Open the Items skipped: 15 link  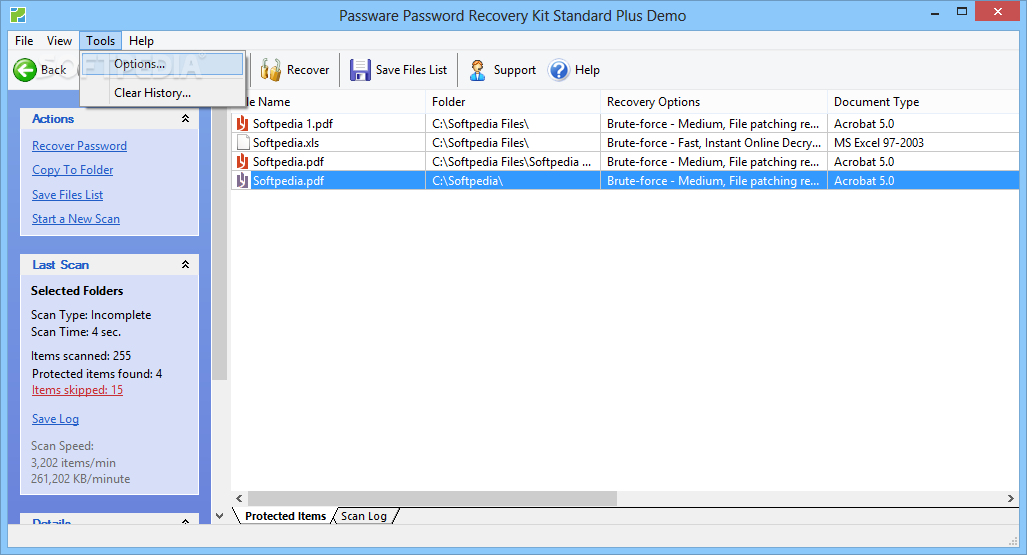[x=77, y=390]
